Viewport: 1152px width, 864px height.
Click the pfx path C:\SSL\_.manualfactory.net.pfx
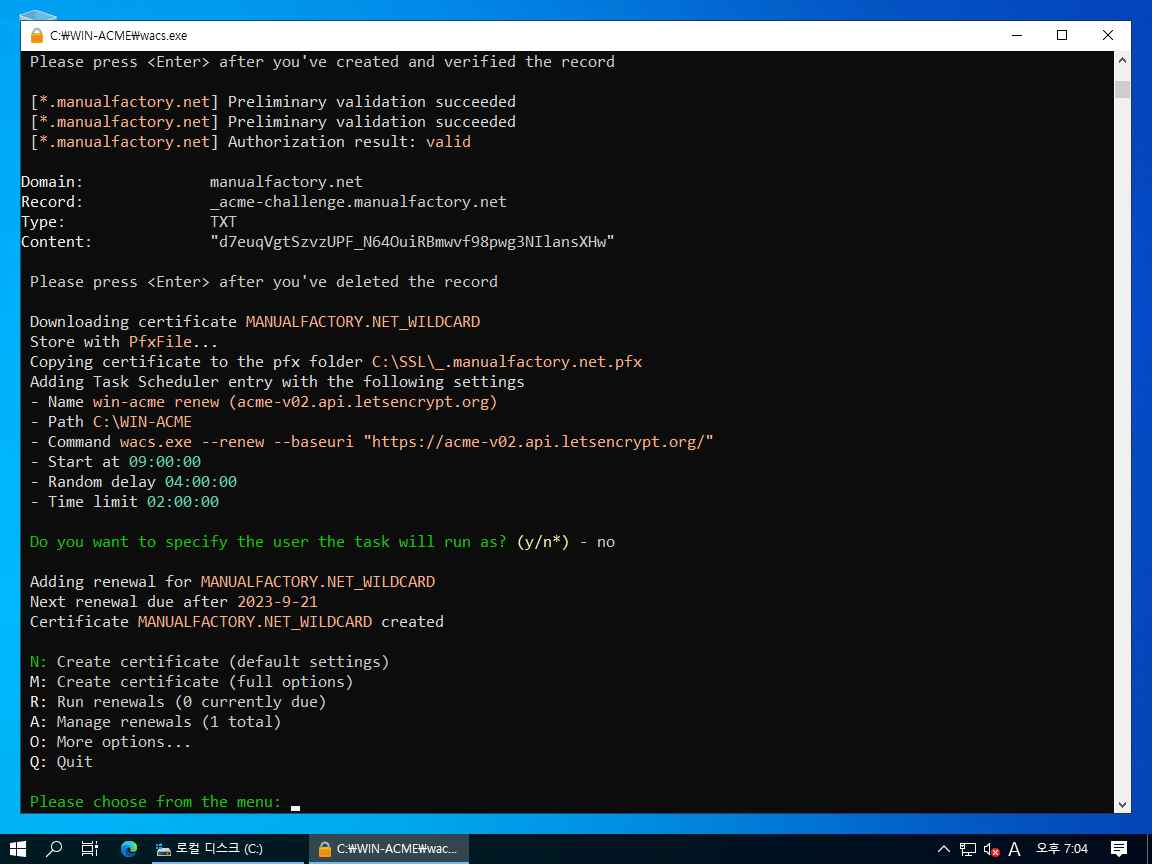click(507, 361)
